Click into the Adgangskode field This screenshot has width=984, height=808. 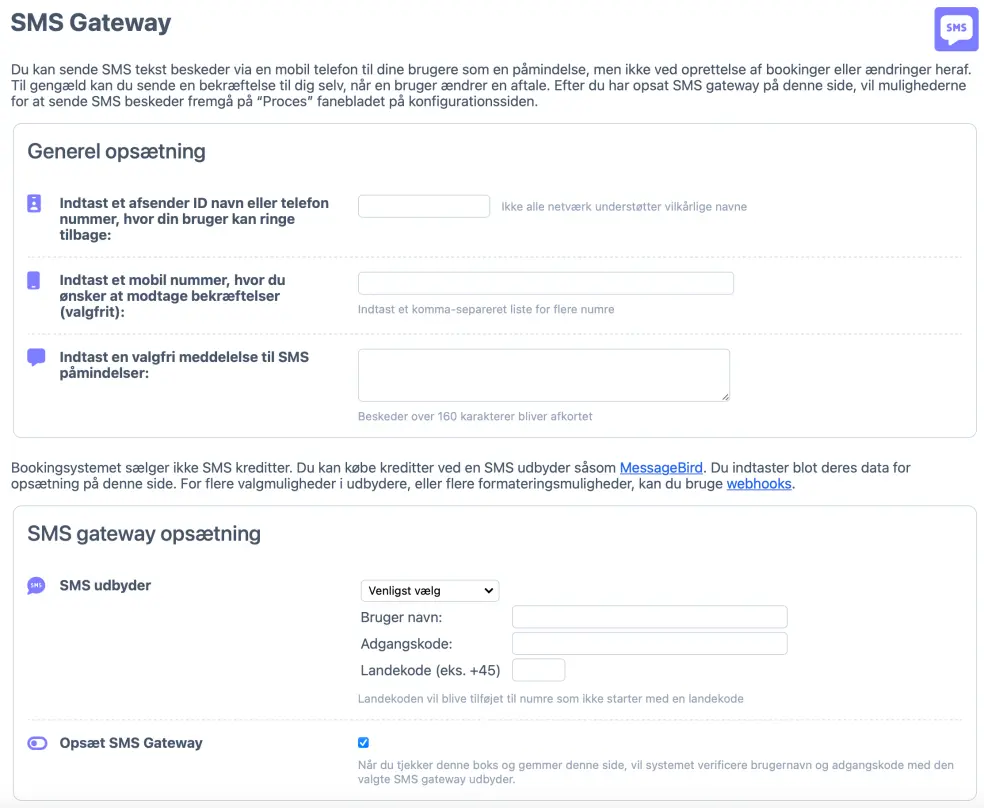click(649, 643)
